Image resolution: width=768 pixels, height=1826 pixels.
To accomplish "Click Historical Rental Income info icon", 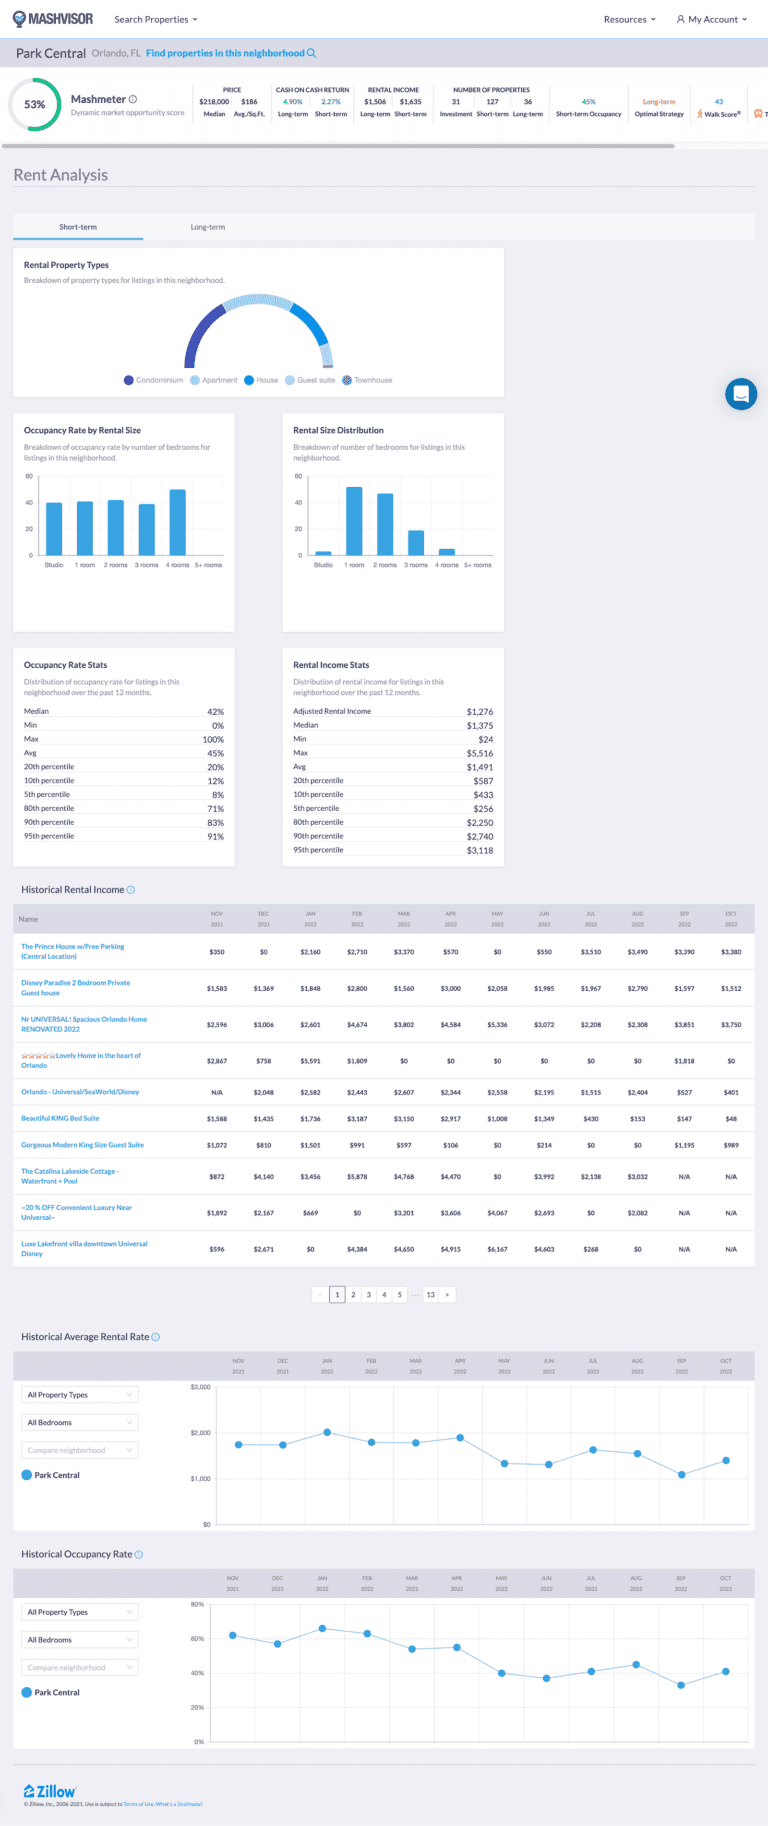I will point(131,890).
